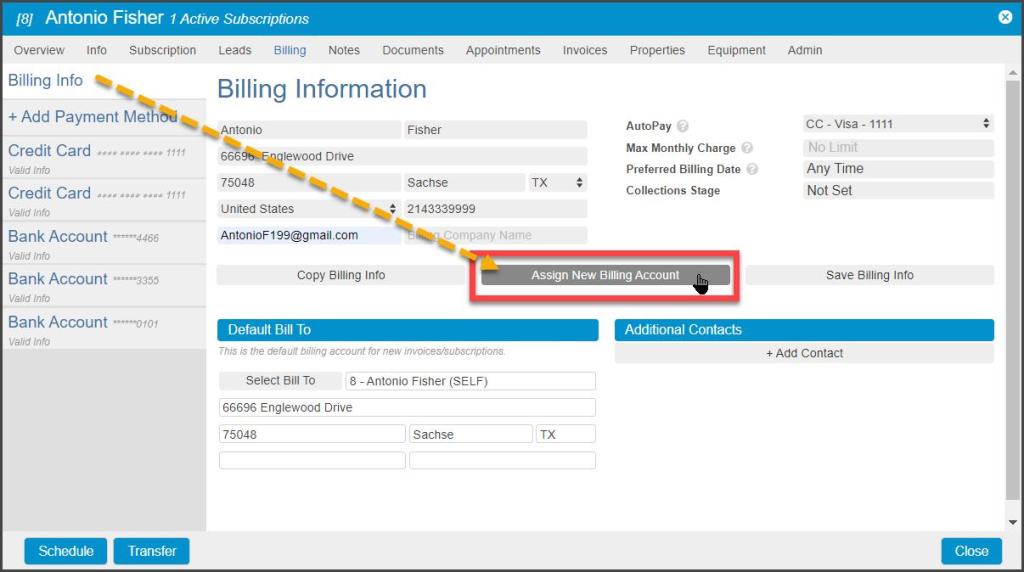Switch to the Subscription tab

[162, 50]
